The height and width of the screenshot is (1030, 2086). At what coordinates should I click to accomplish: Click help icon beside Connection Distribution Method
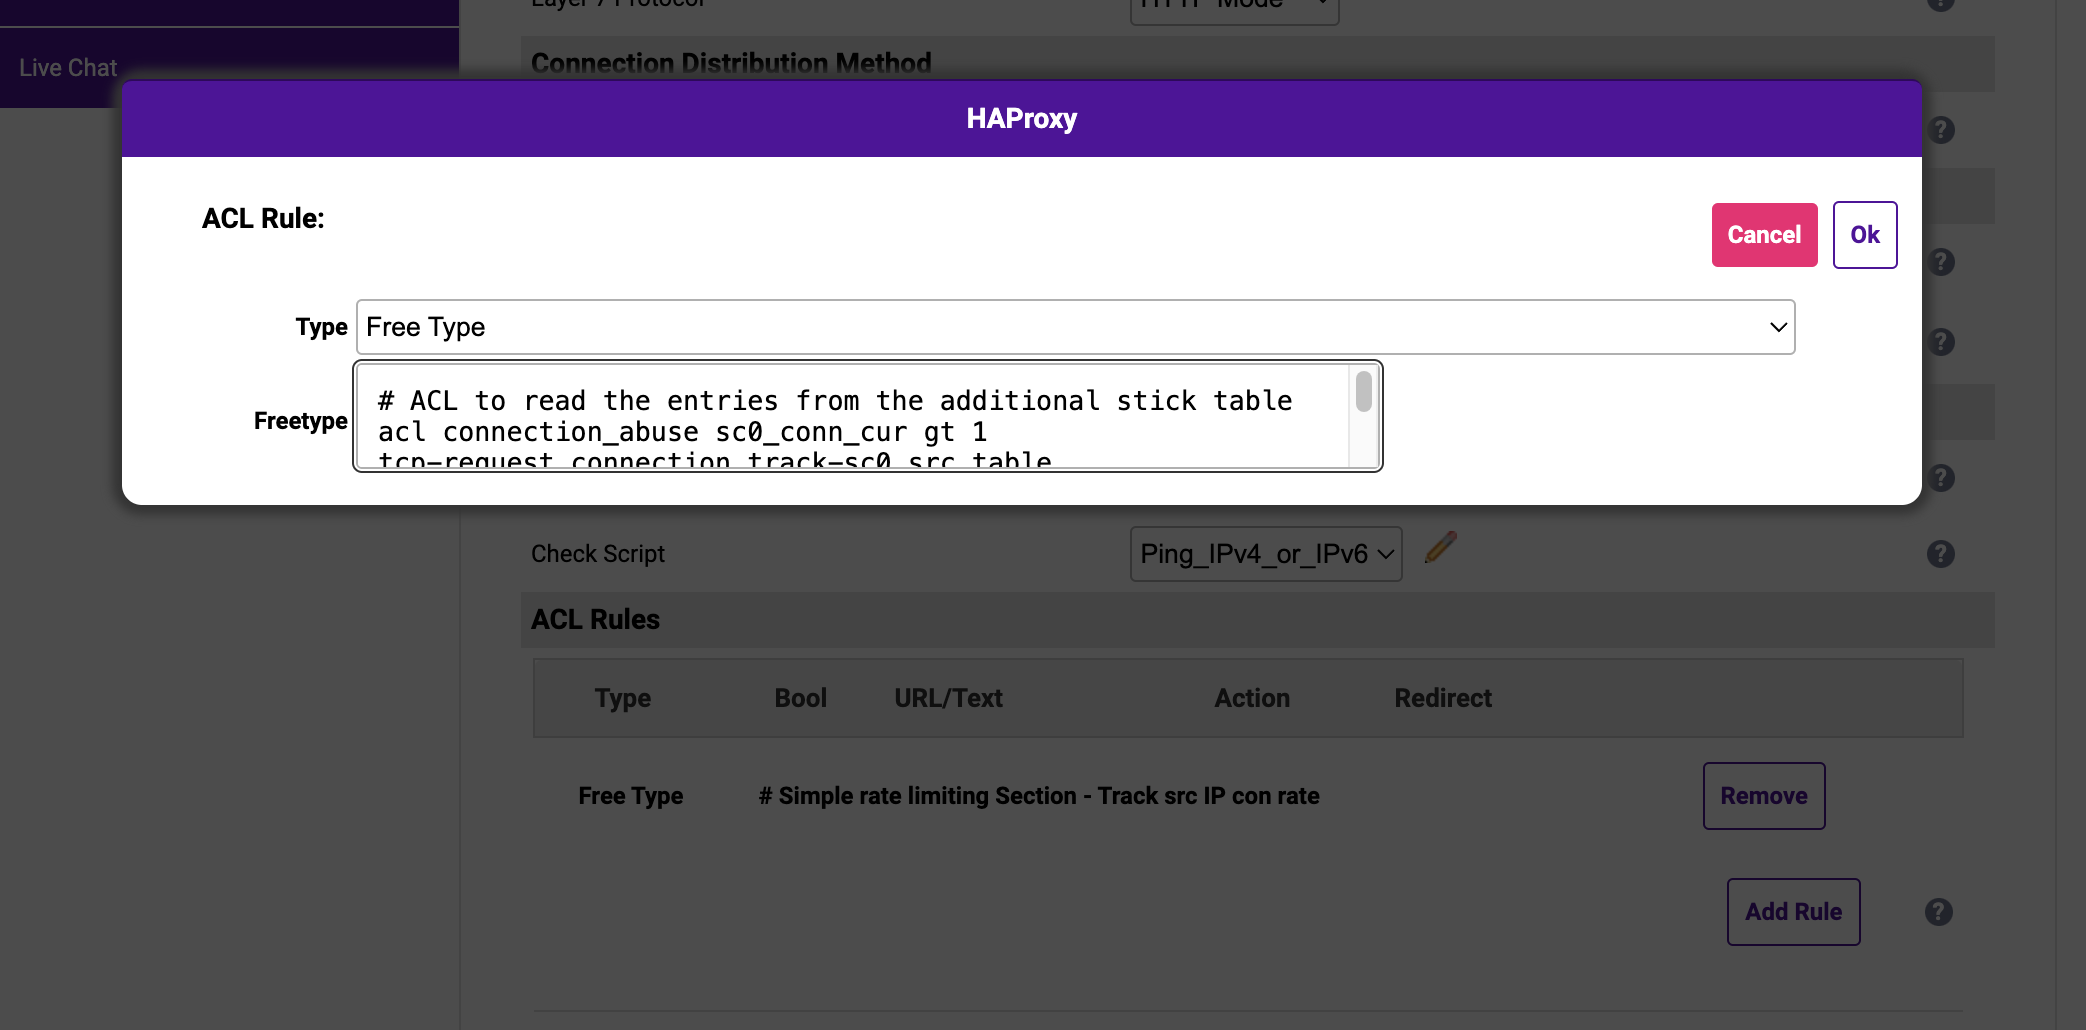coord(1941,130)
